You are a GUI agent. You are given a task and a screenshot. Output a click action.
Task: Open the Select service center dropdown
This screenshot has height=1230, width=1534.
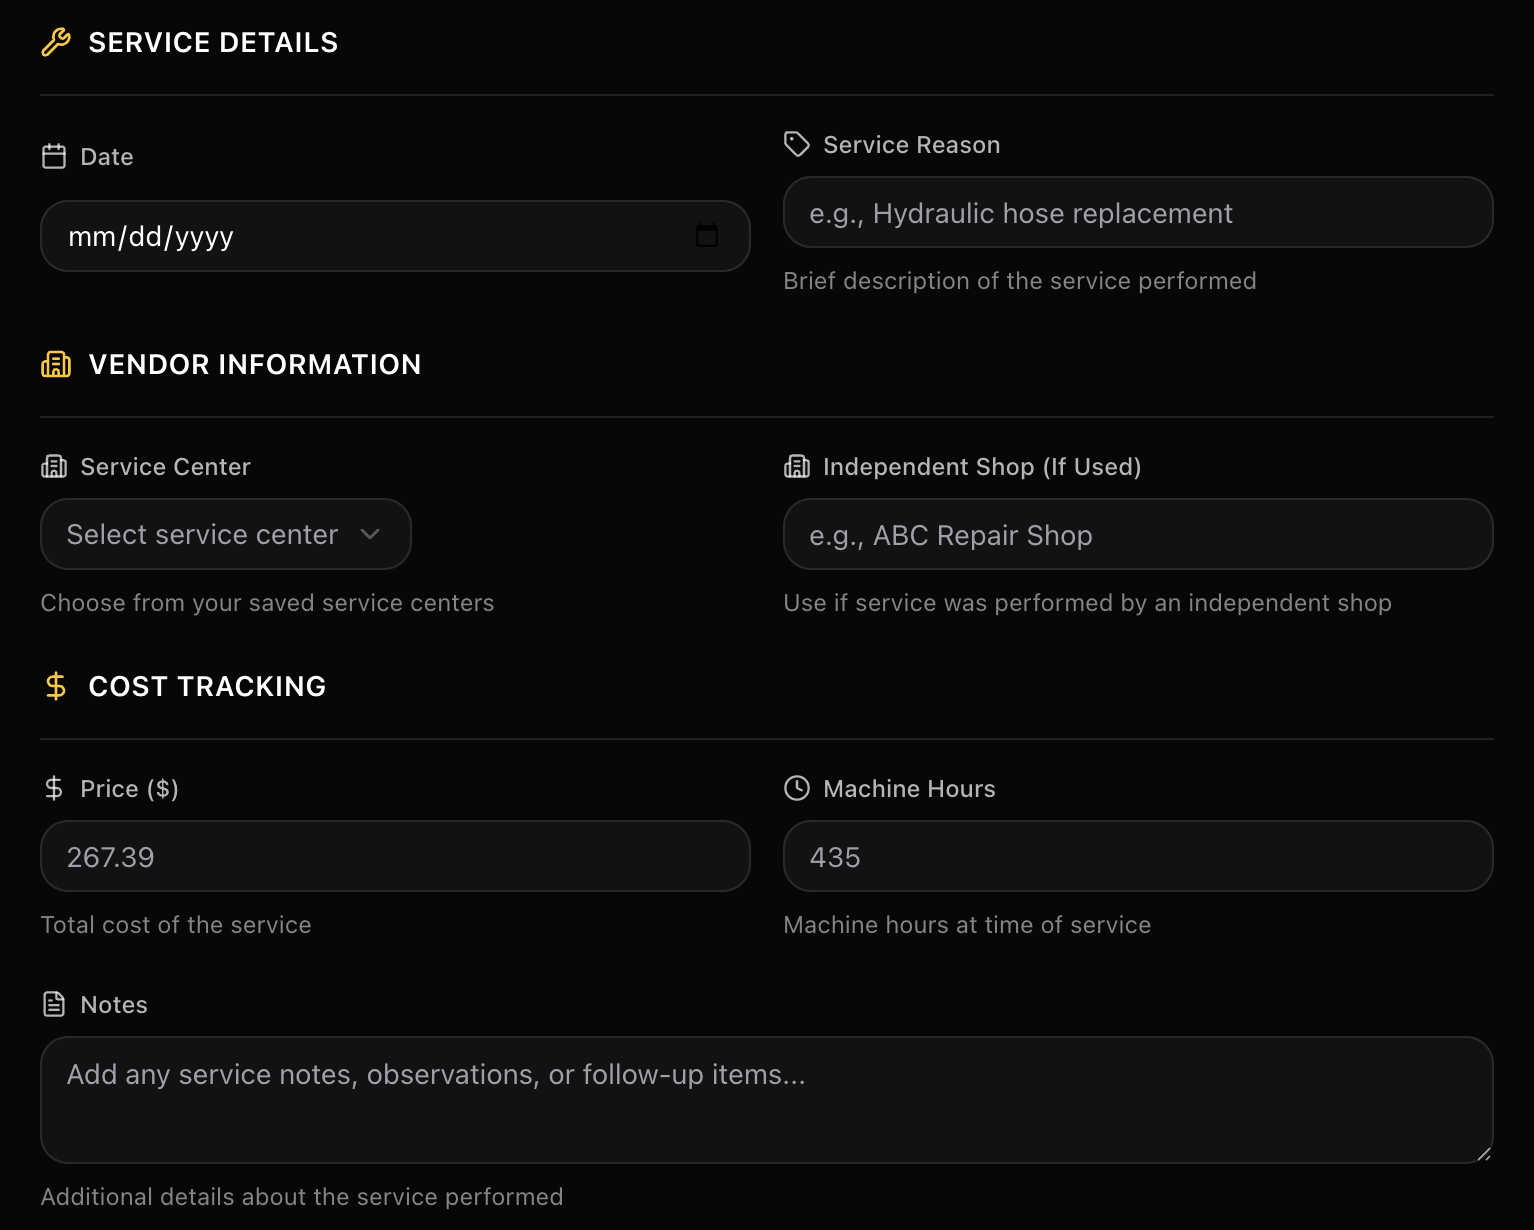(x=225, y=534)
